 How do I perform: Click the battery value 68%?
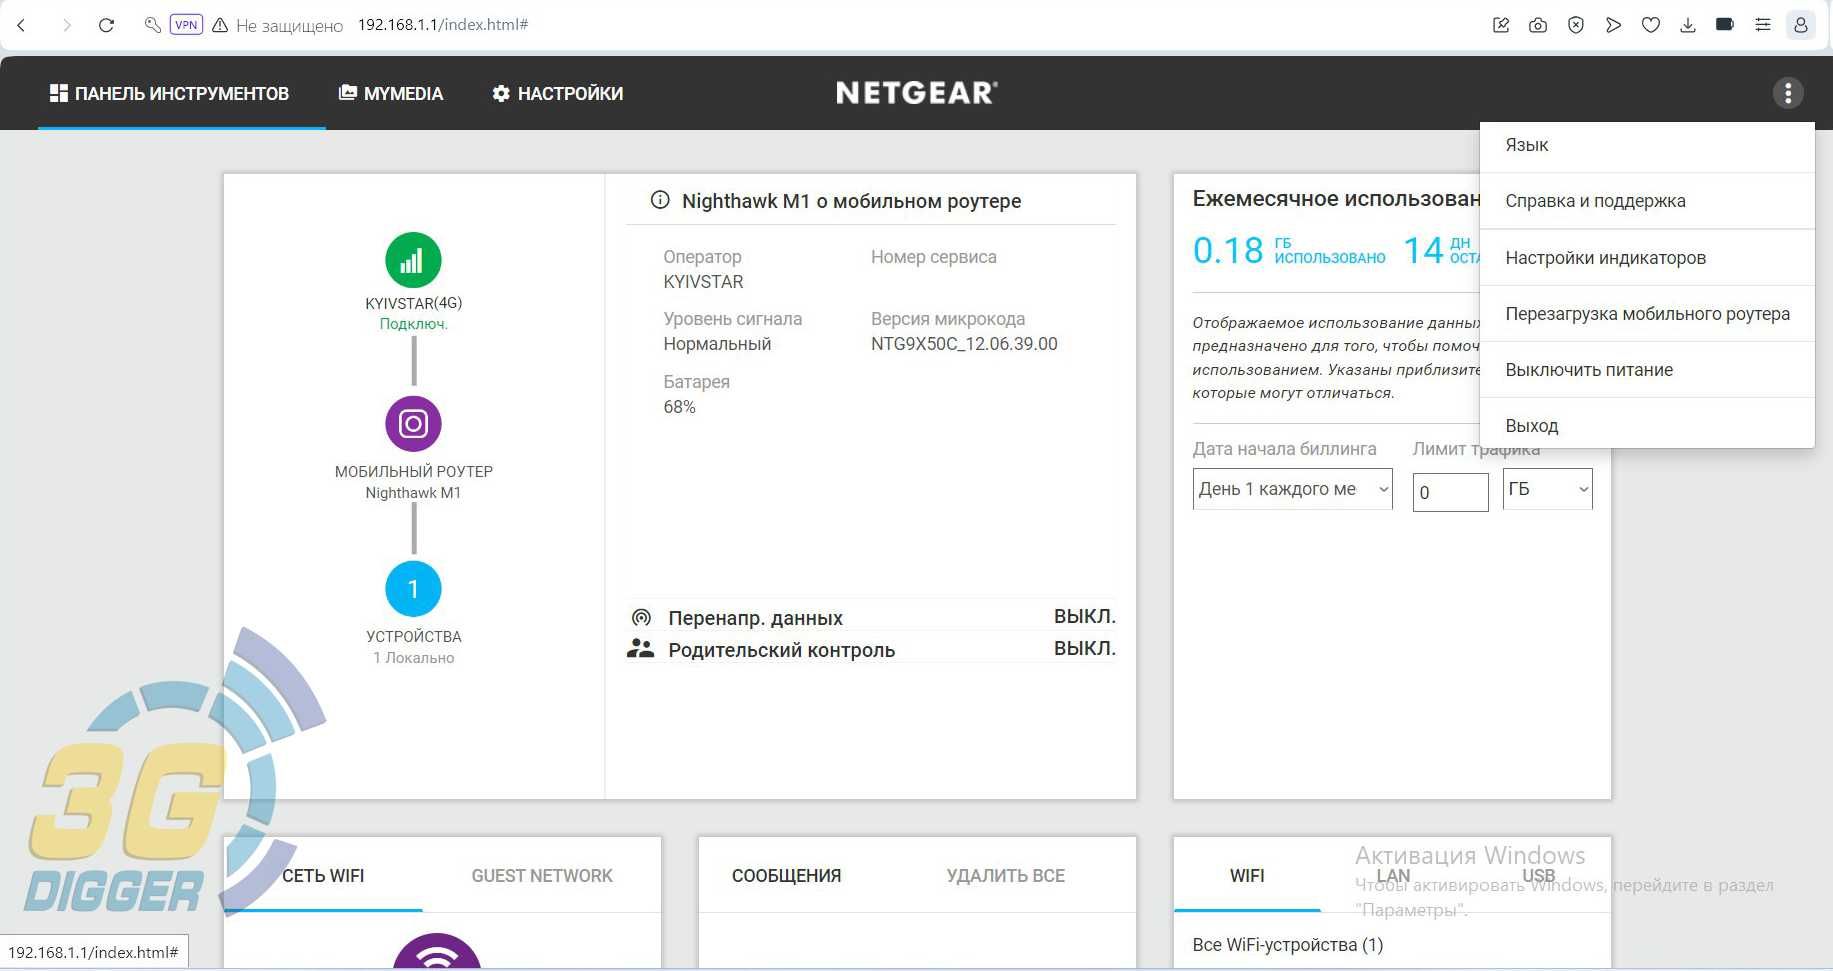[x=679, y=407]
